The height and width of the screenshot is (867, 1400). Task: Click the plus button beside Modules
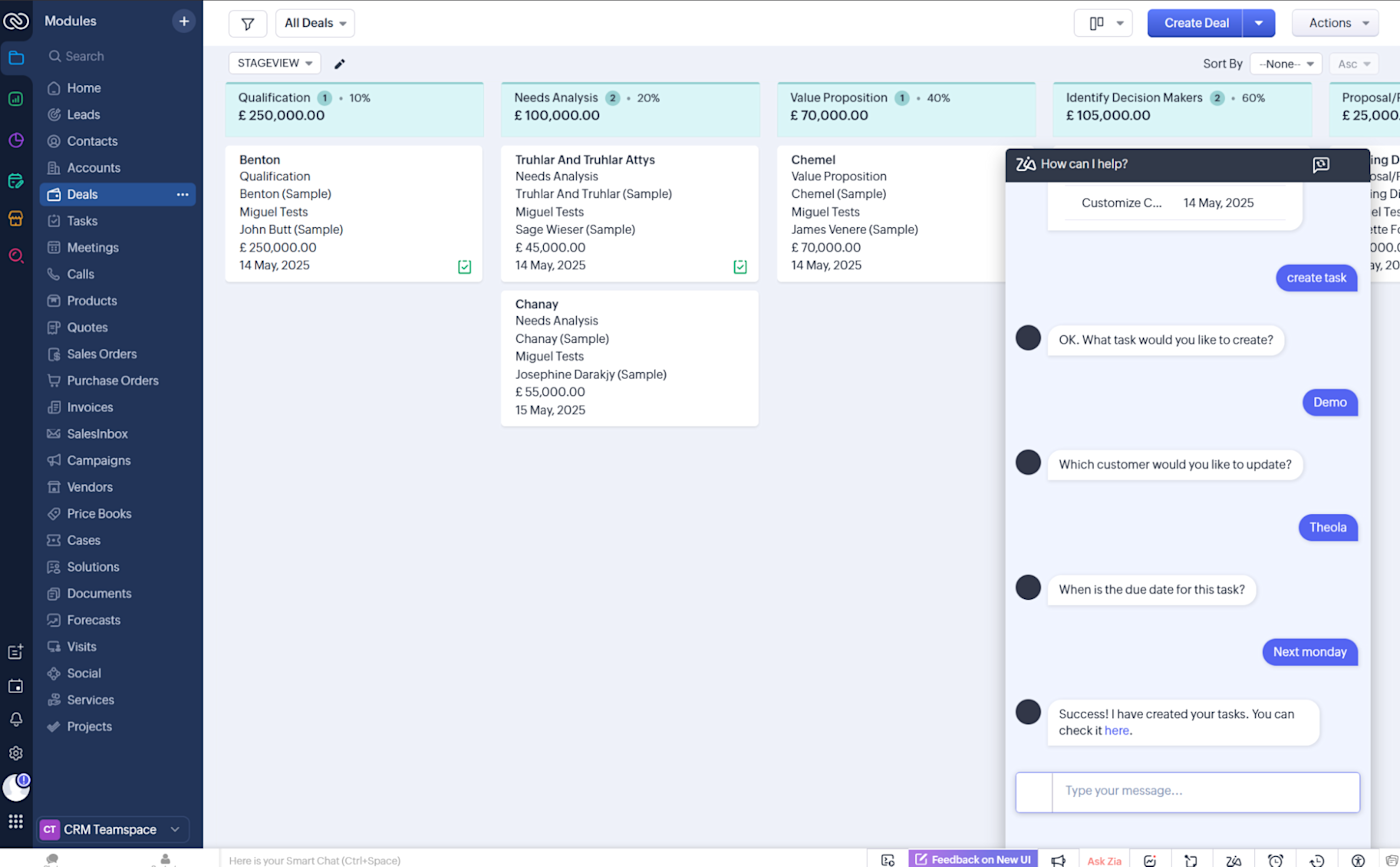pyautogui.click(x=184, y=21)
